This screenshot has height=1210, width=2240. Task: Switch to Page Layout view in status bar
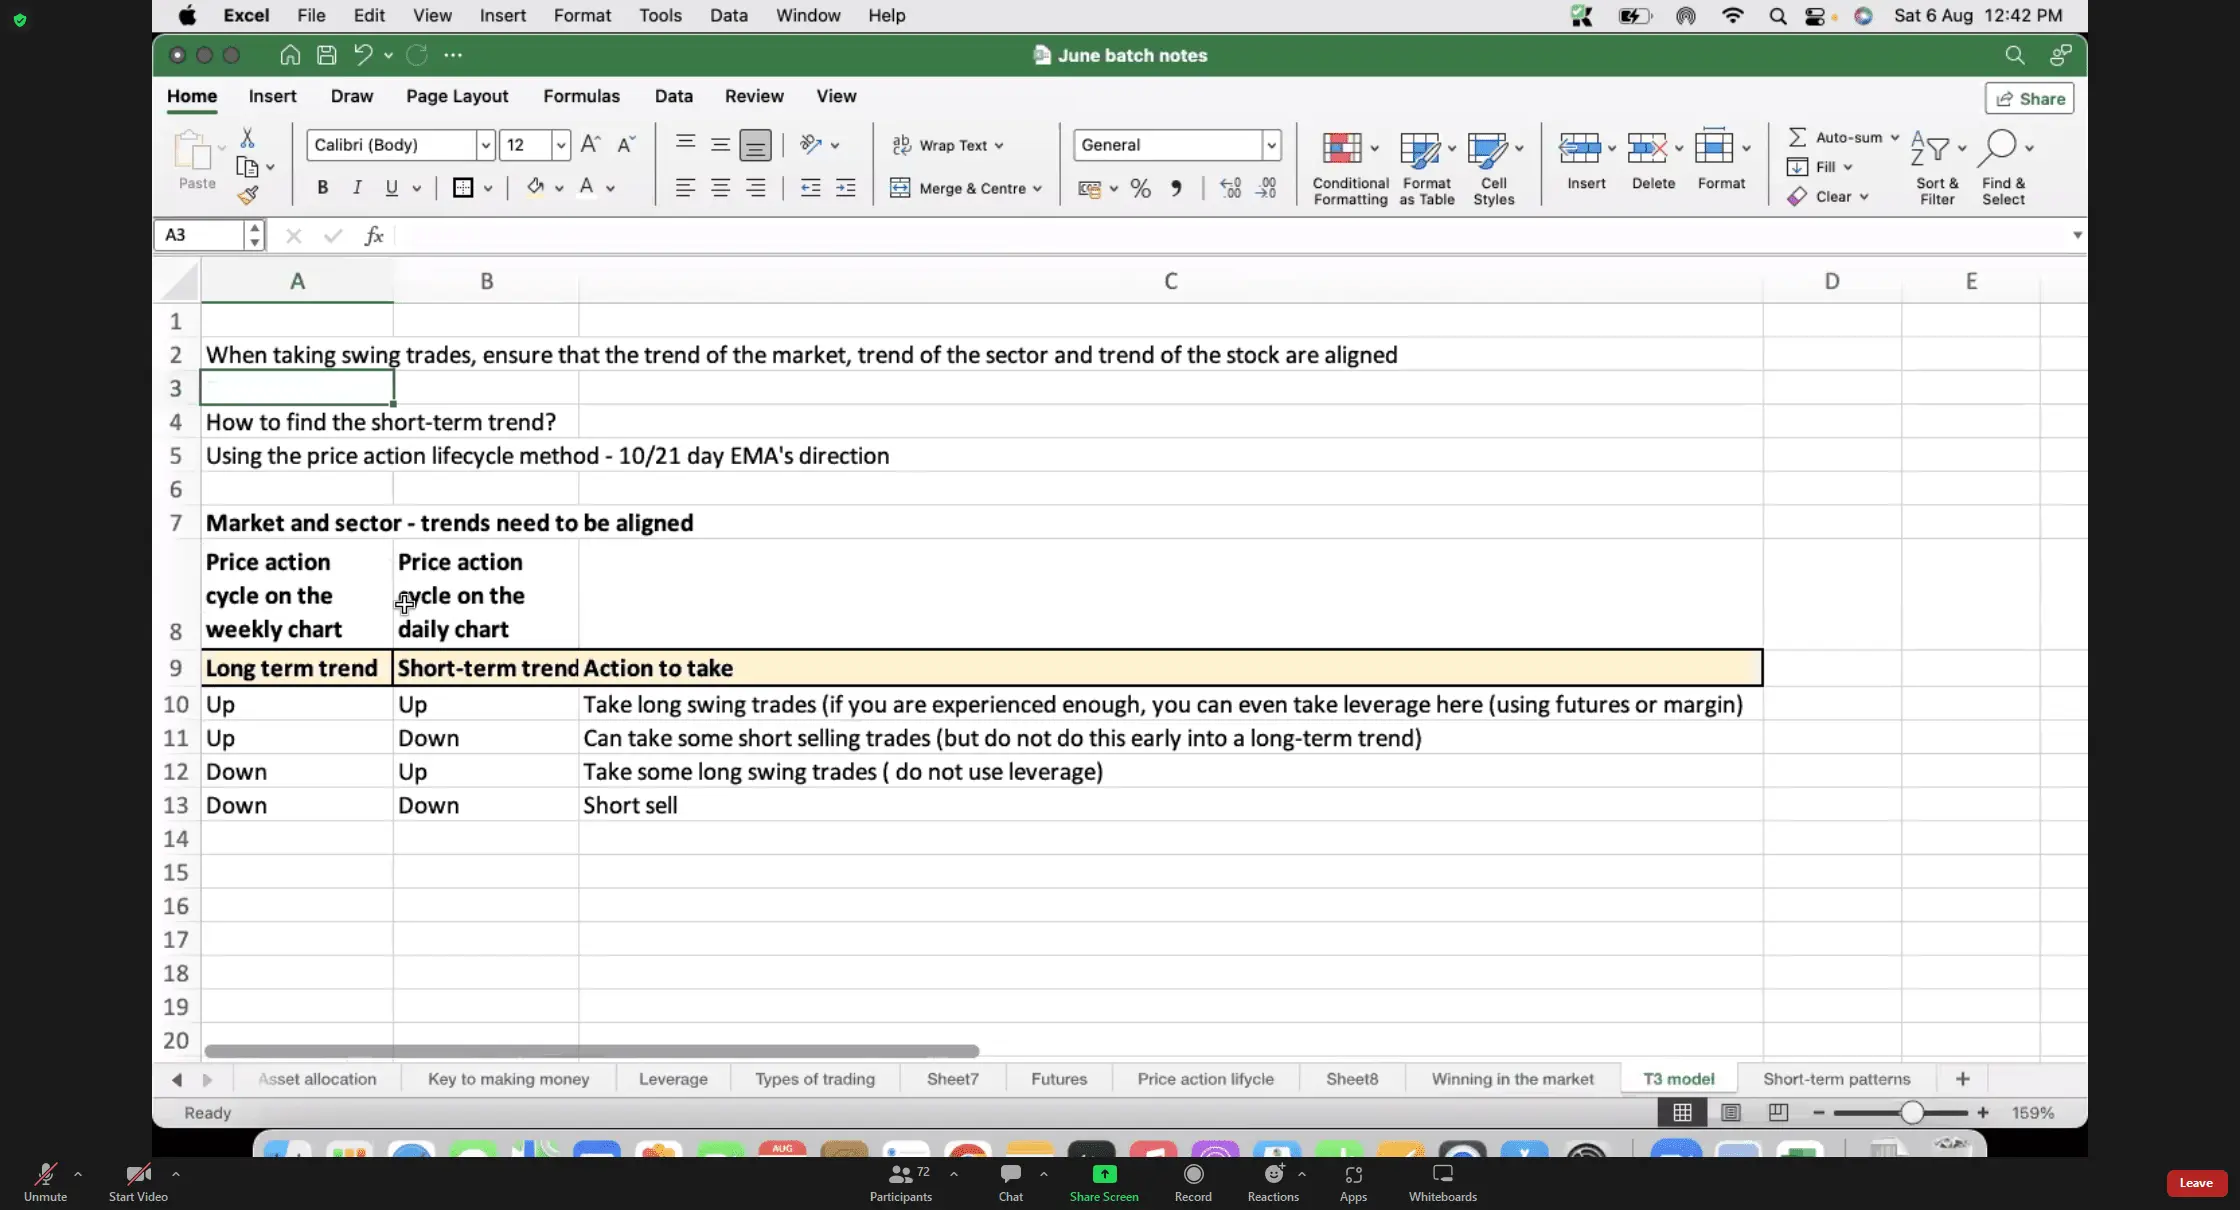(x=1731, y=1112)
